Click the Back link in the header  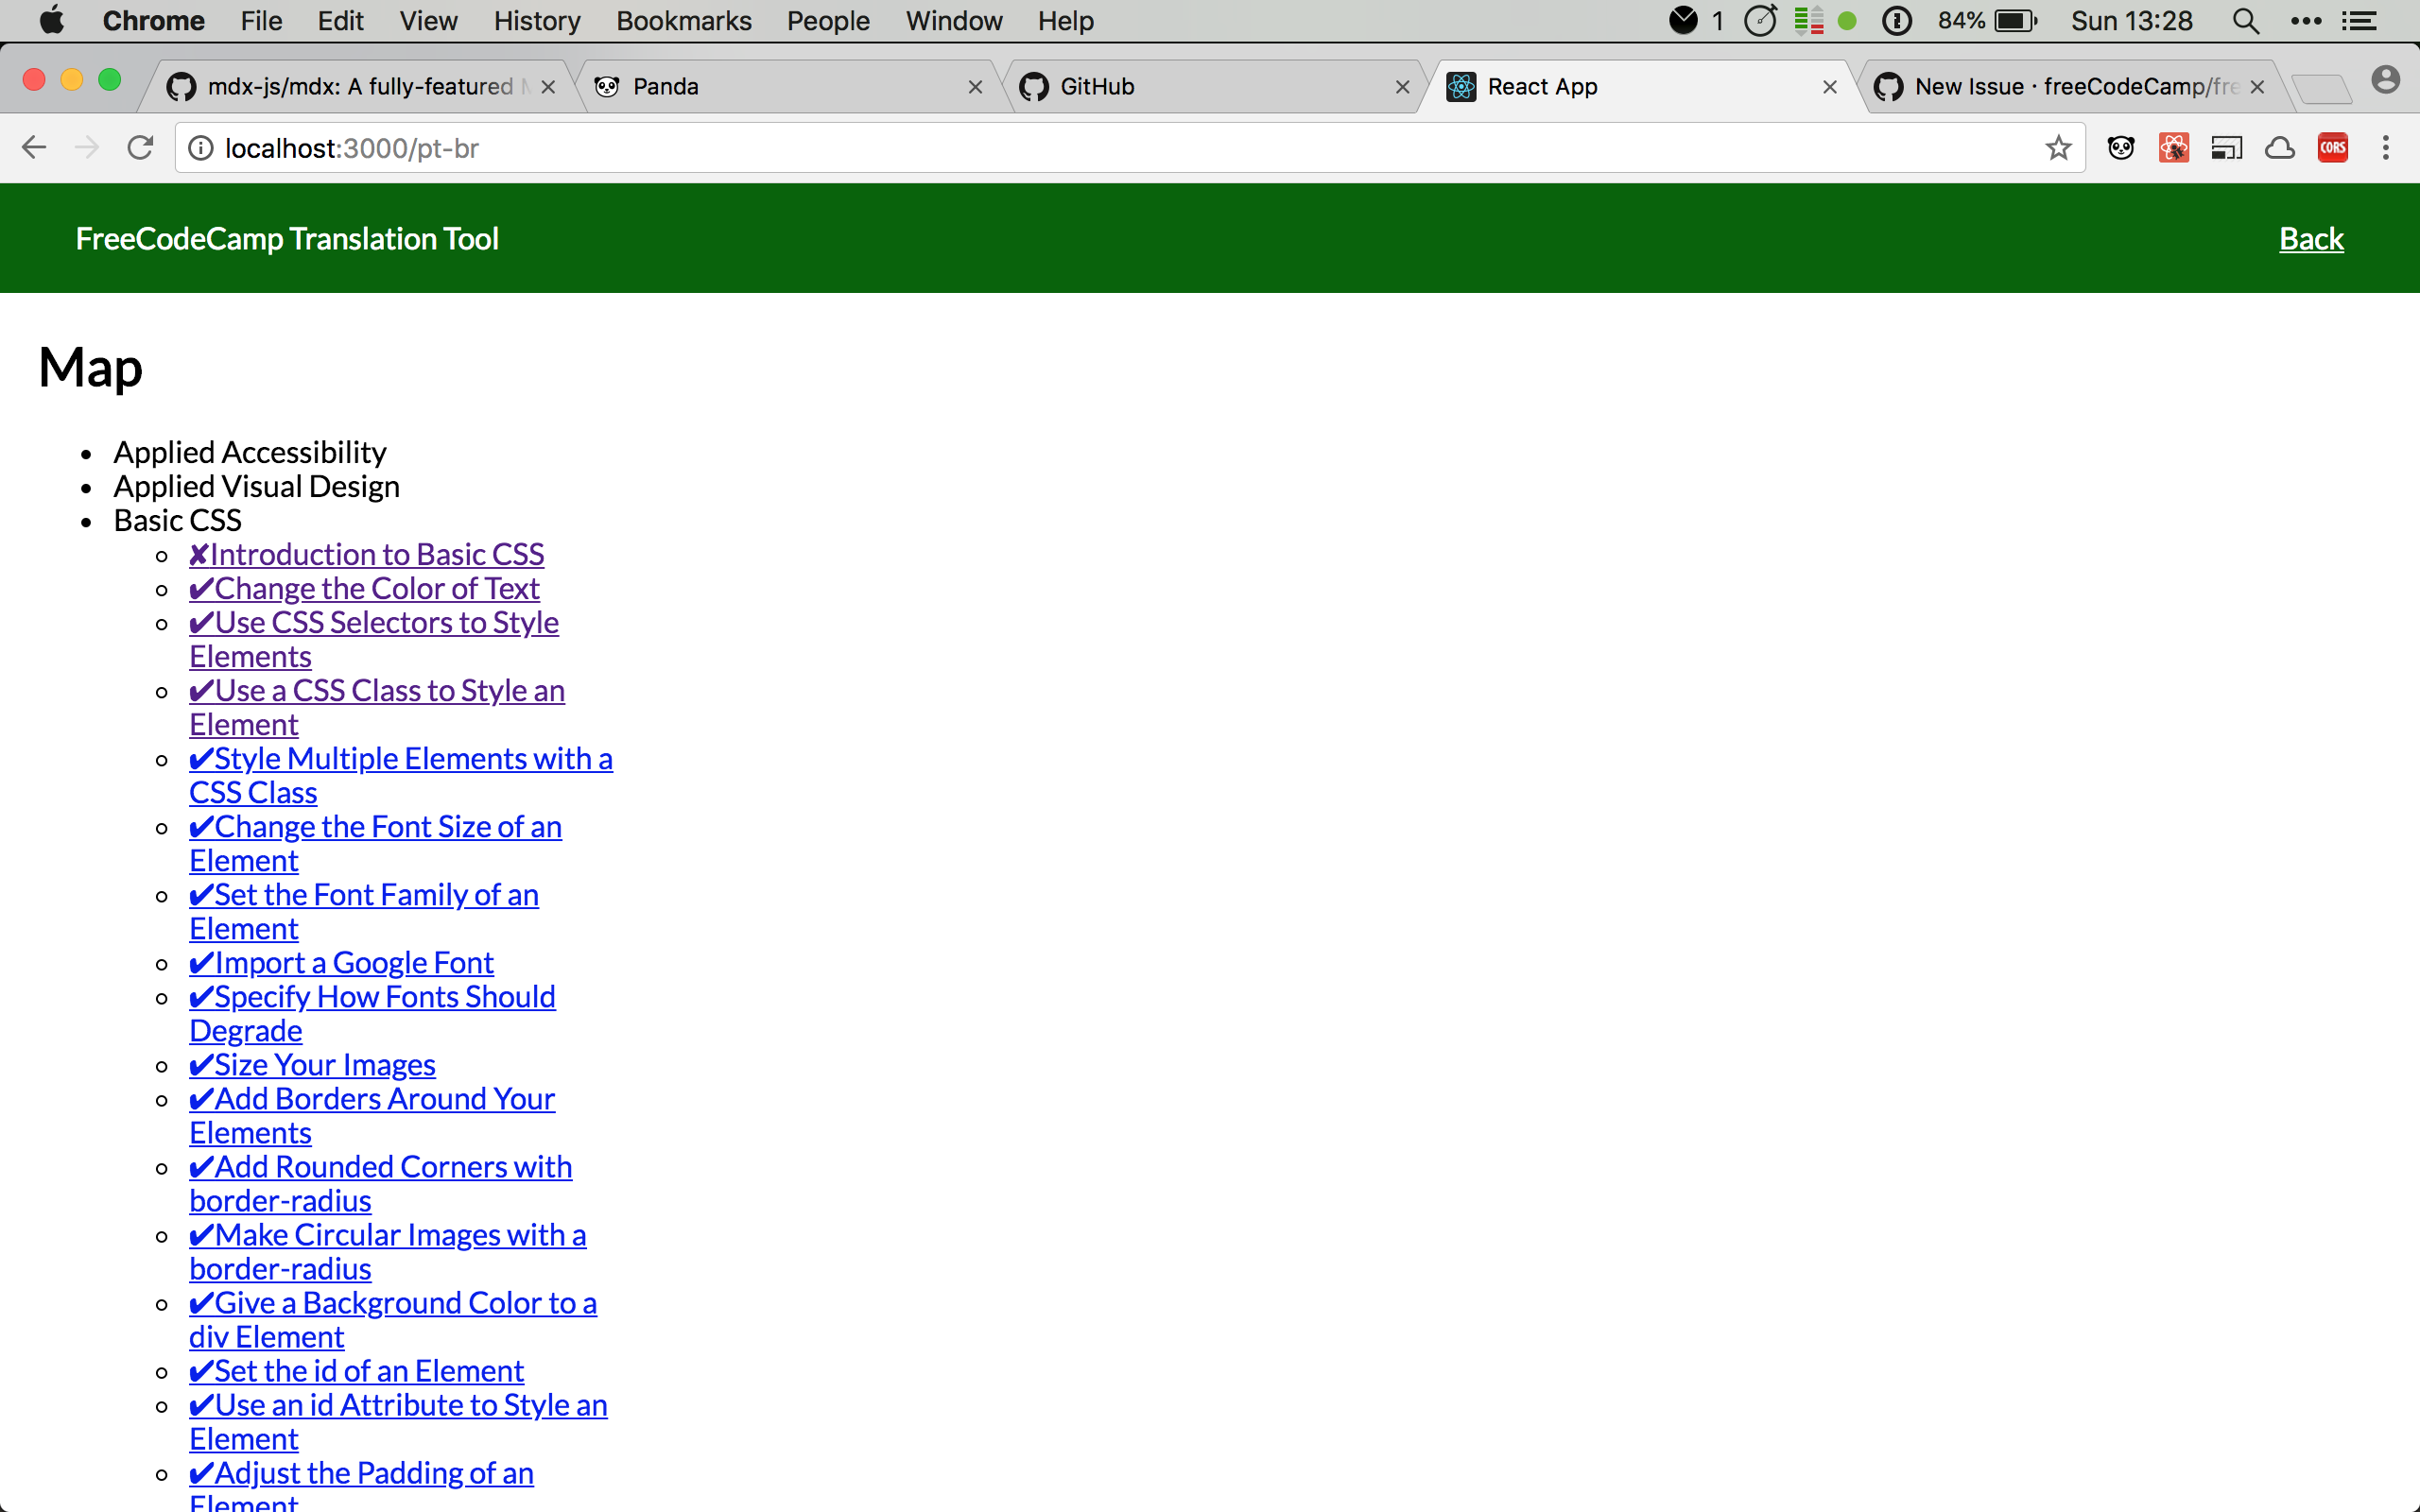point(2311,239)
